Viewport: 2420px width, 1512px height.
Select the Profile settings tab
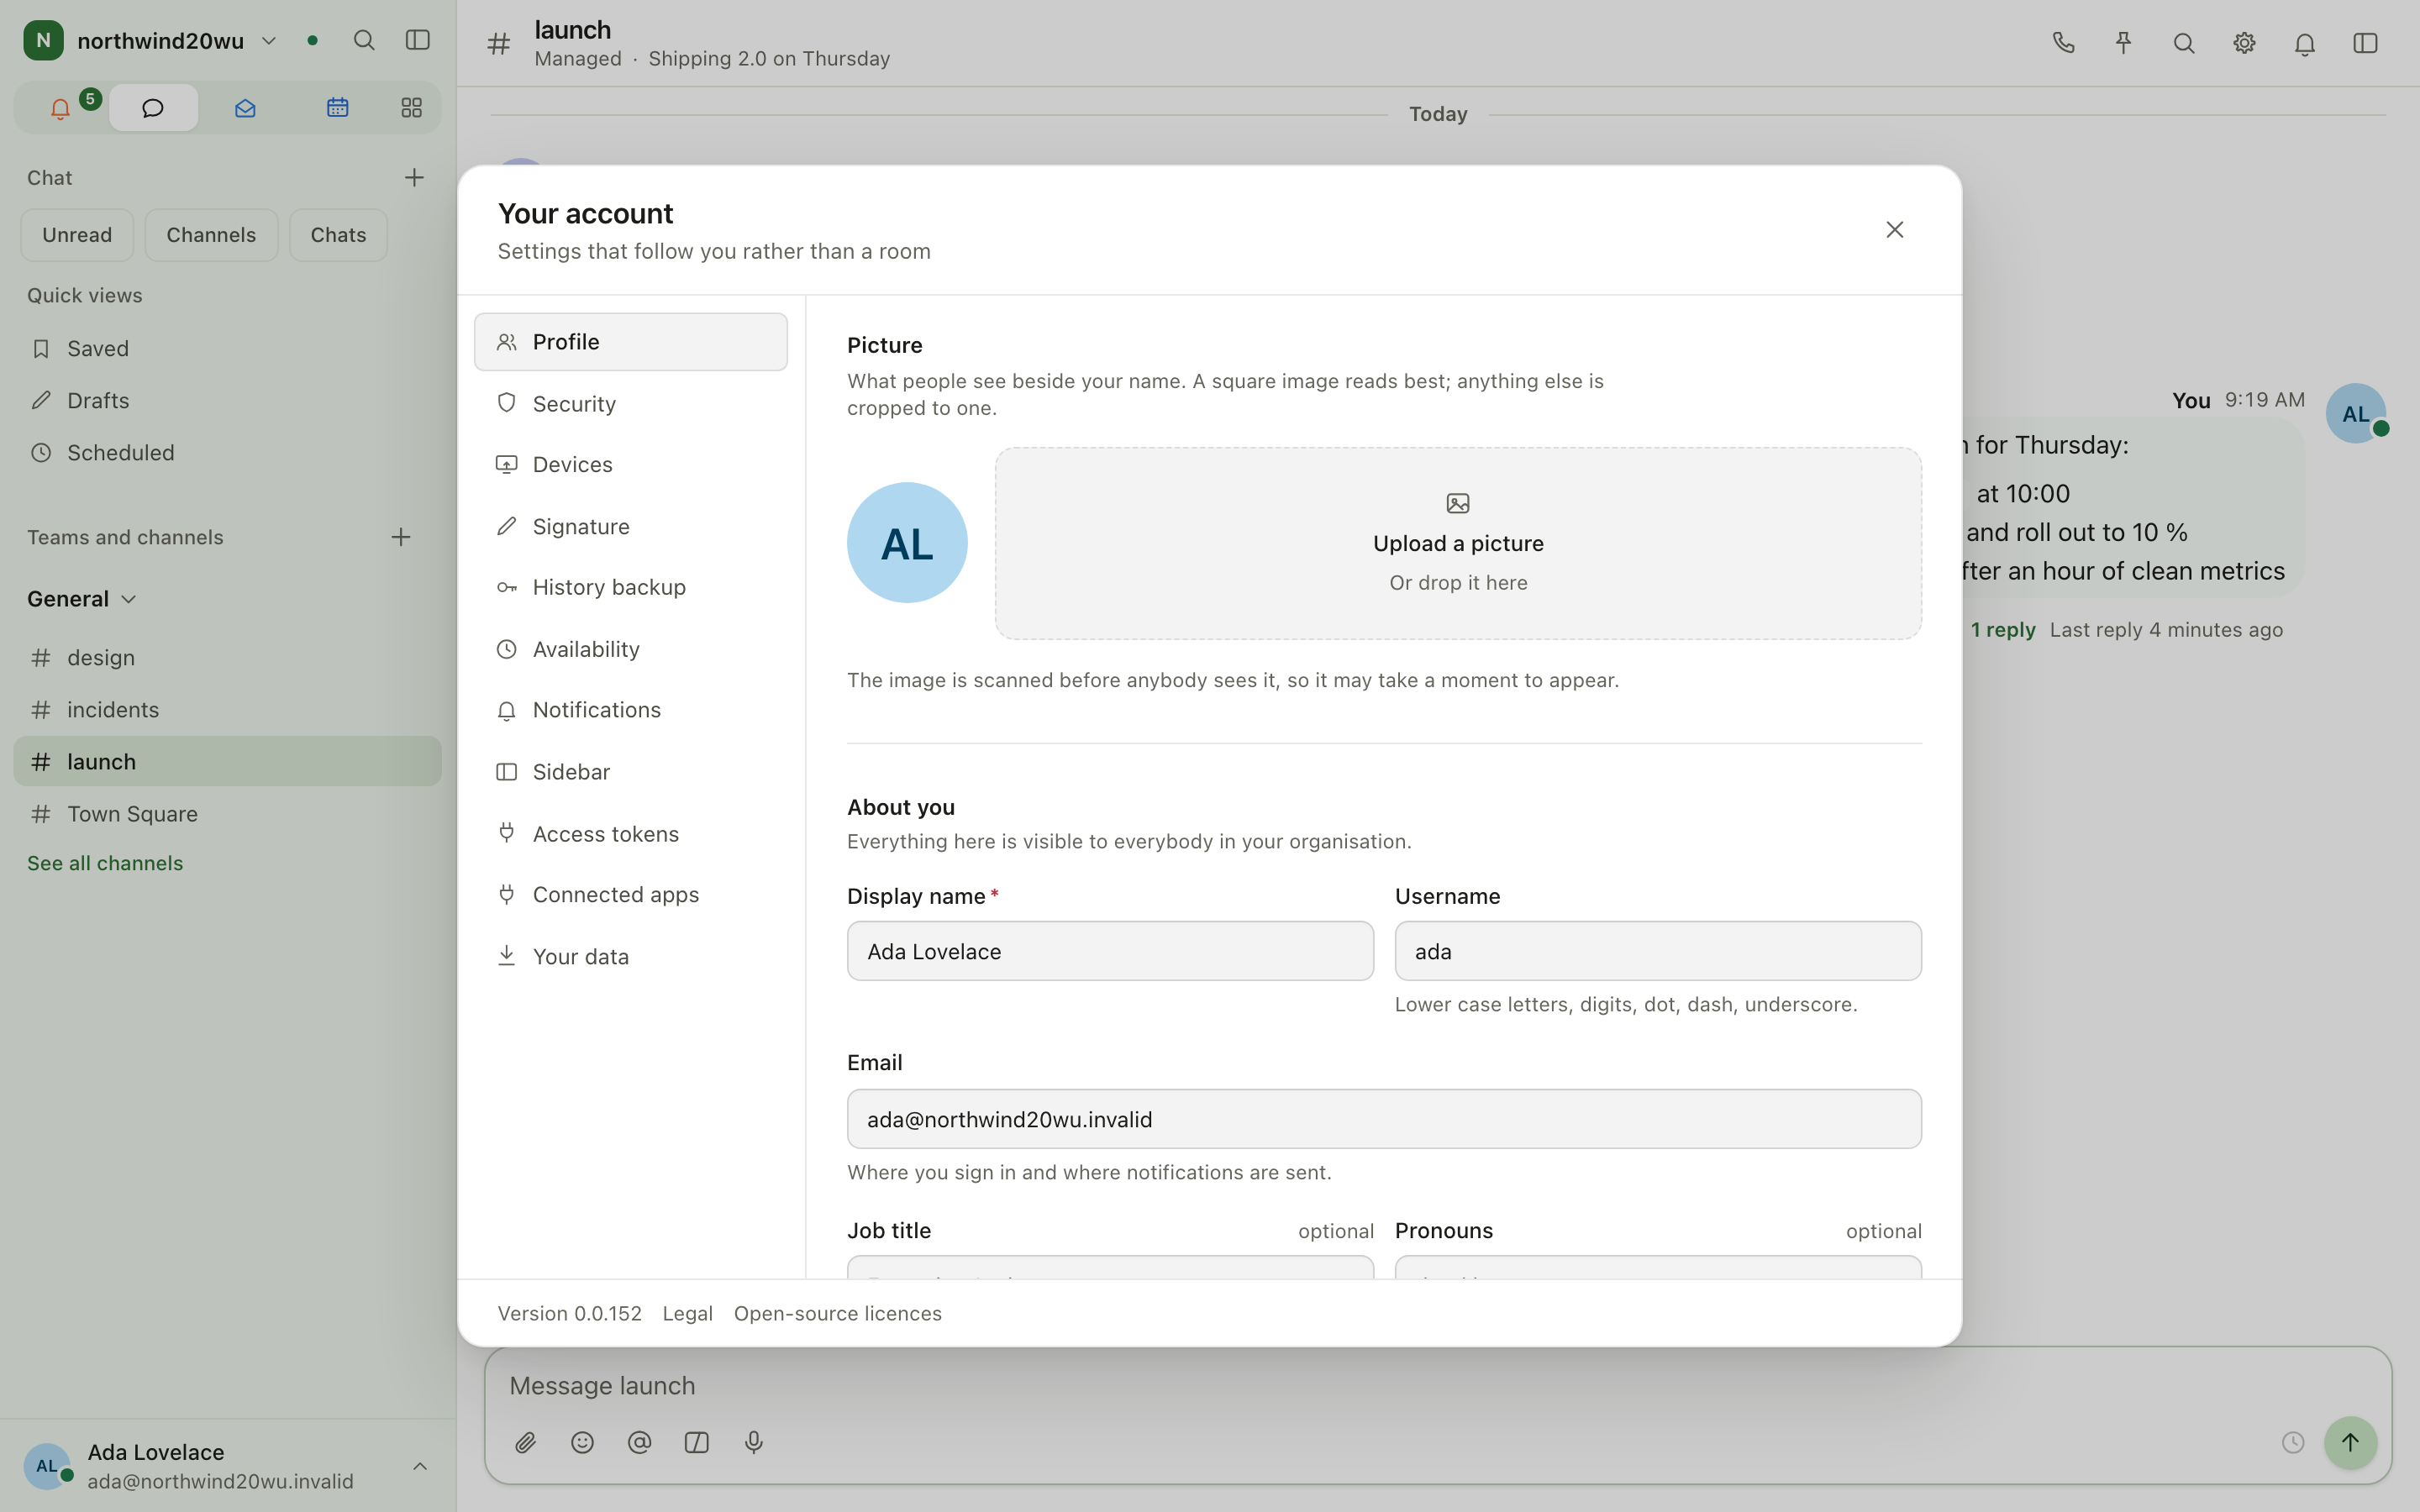pyautogui.click(x=631, y=342)
